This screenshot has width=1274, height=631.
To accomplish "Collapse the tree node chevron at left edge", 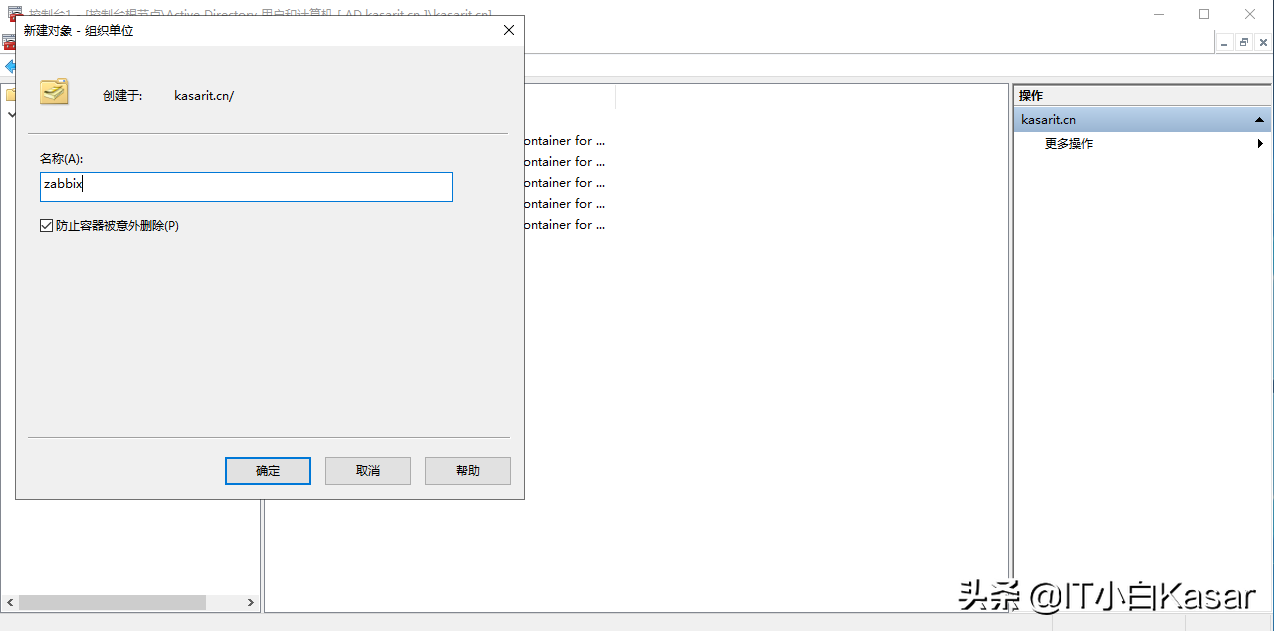I will (x=11, y=115).
